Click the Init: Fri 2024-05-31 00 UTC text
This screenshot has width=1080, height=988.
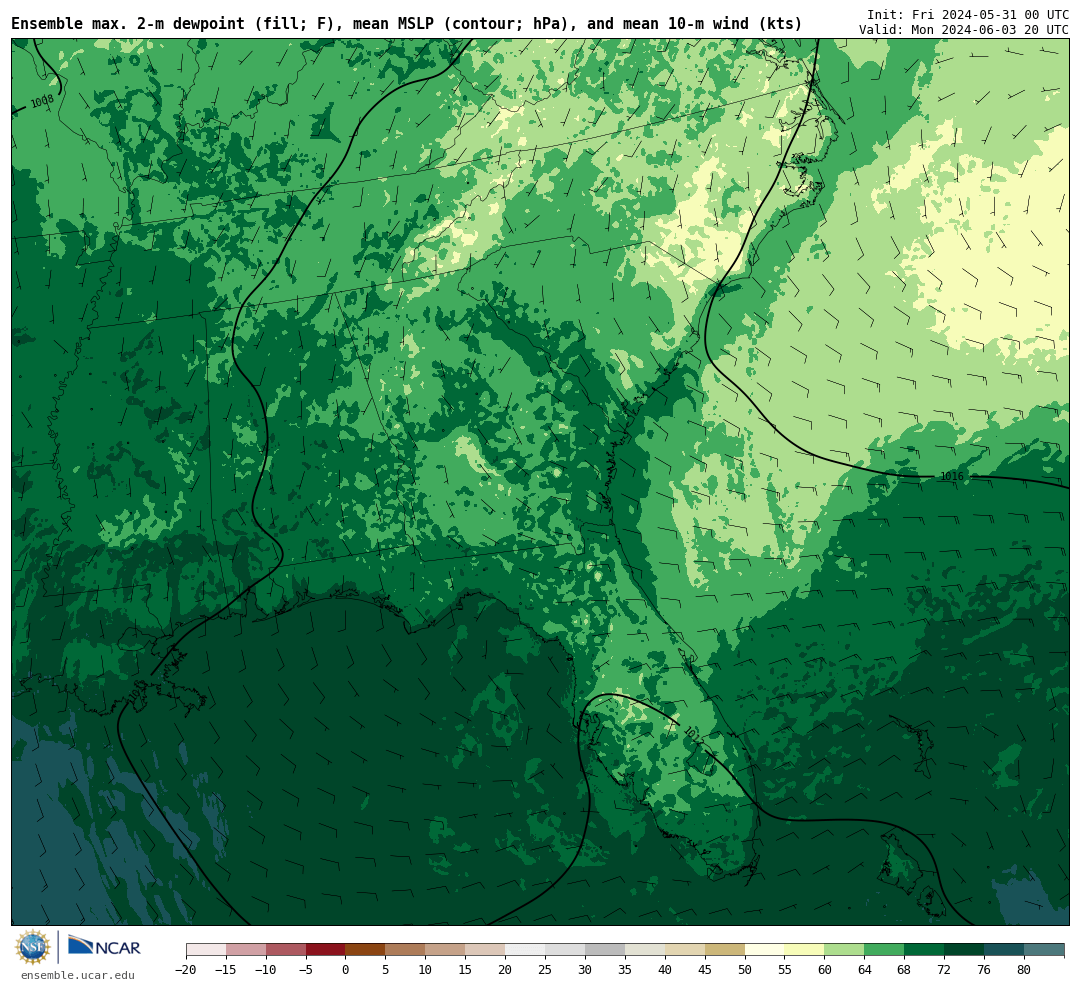click(x=968, y=14)
